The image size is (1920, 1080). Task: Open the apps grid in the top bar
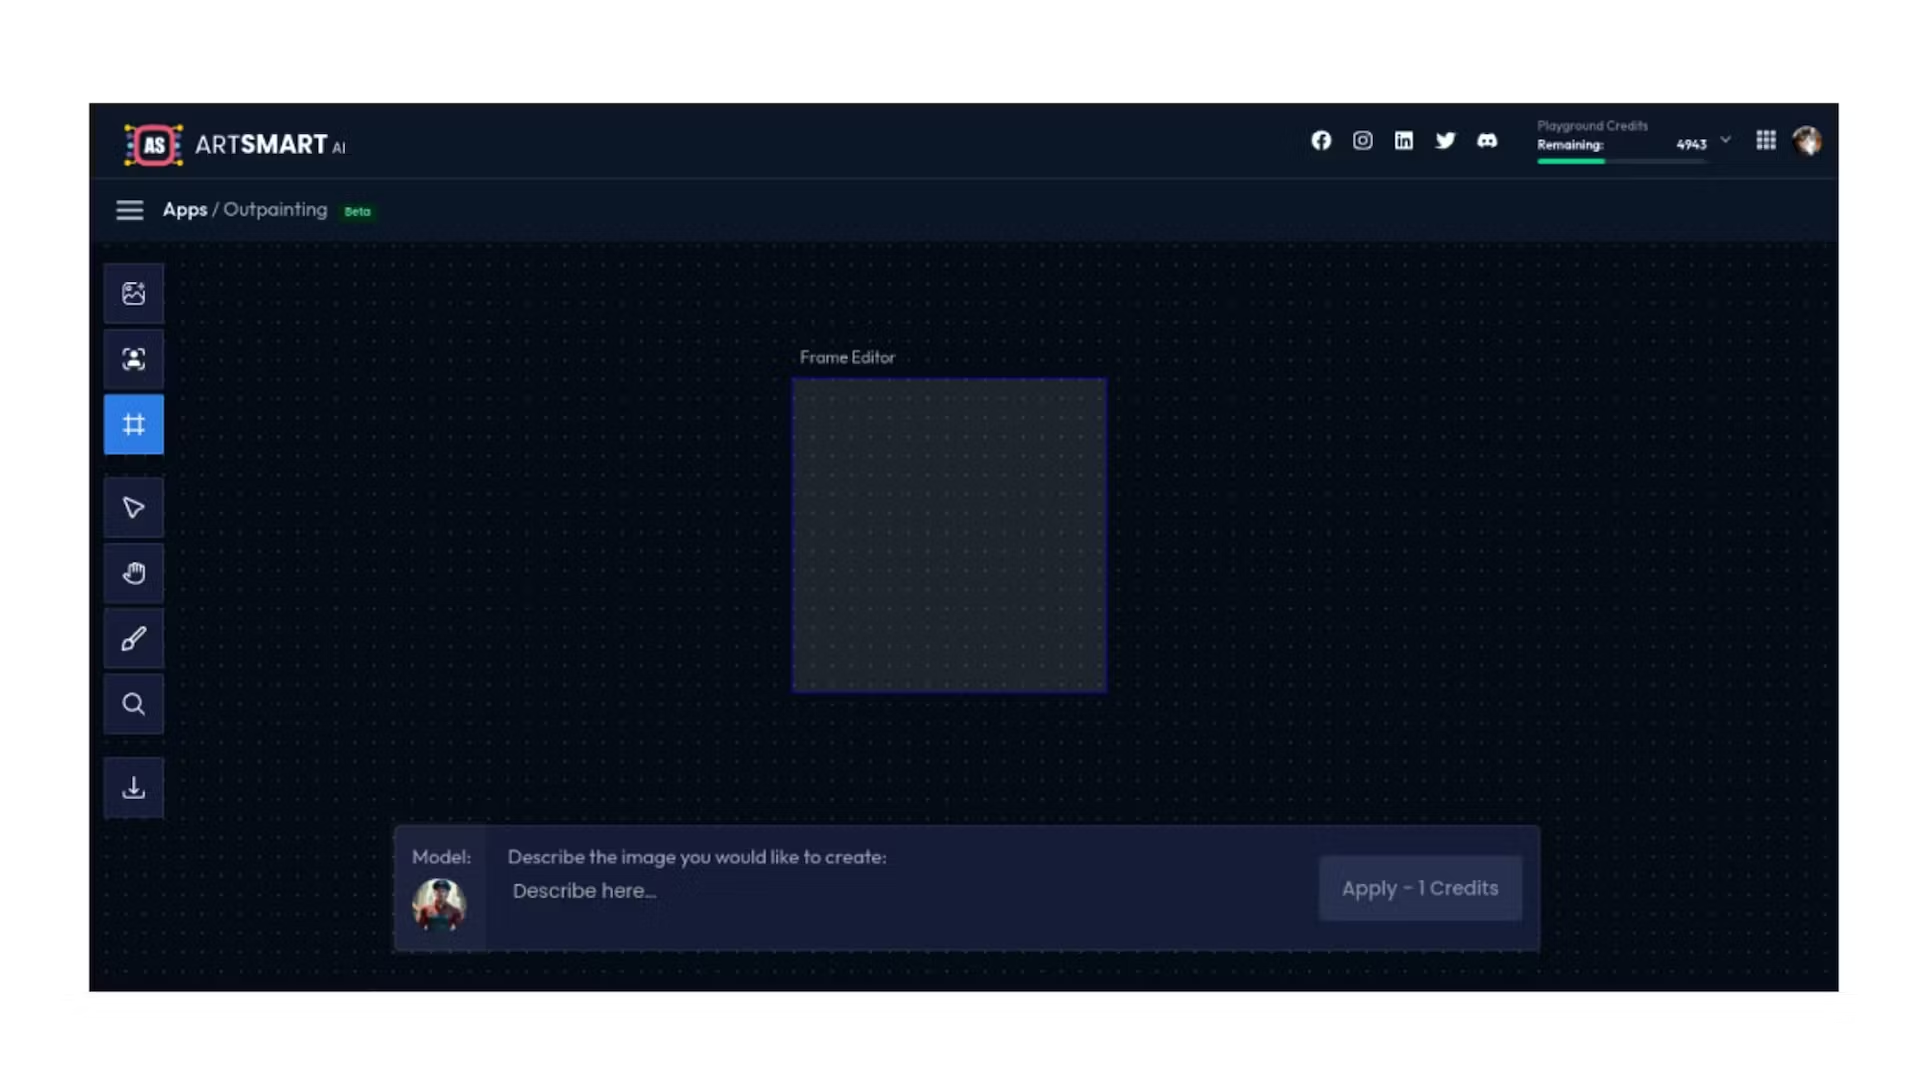tap(1766, 140)
